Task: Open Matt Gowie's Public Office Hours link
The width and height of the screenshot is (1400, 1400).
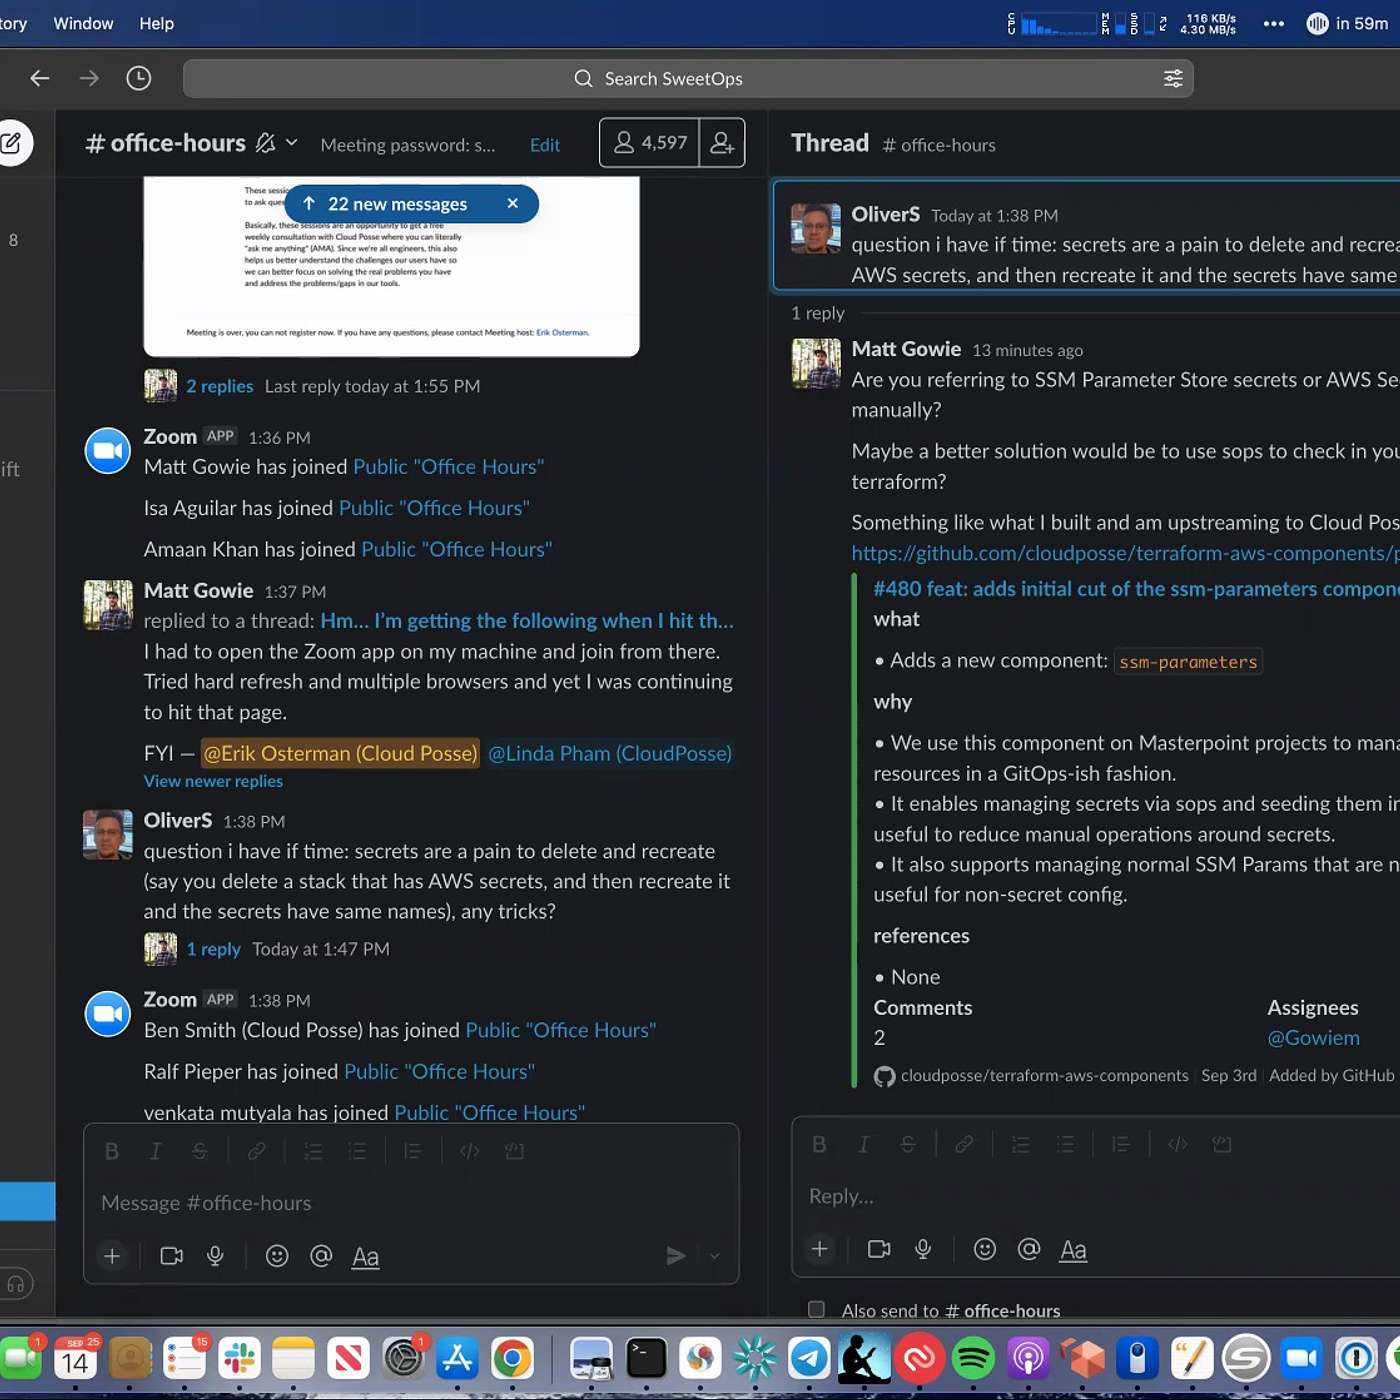Action: point(449,467)
